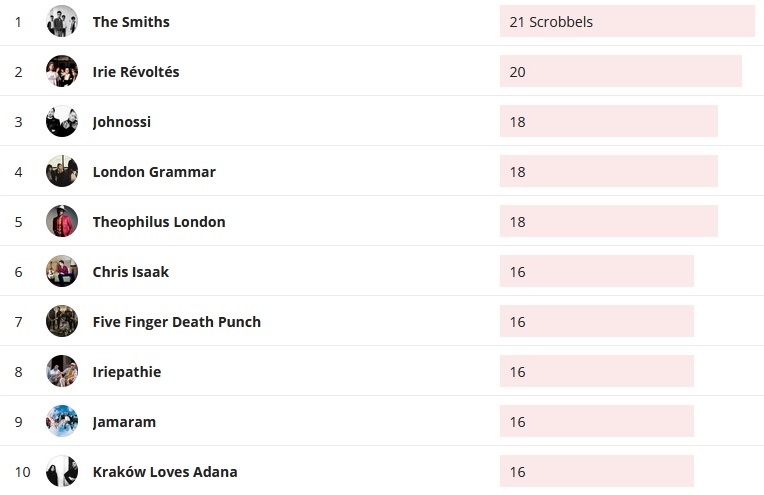
Task: Click the Jamaram avatar thumbnail
Action: 62,421
